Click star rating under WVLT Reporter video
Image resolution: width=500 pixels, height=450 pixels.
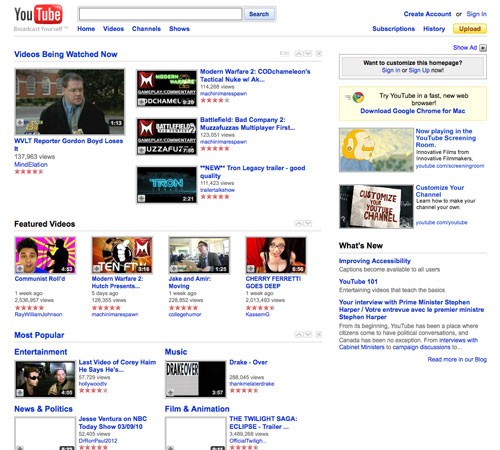click(29, 172)
